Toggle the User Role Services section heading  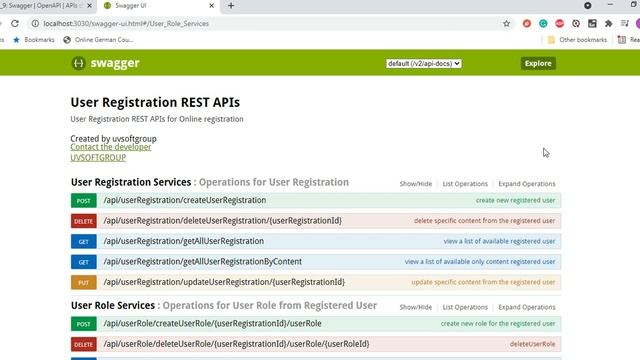113,305
